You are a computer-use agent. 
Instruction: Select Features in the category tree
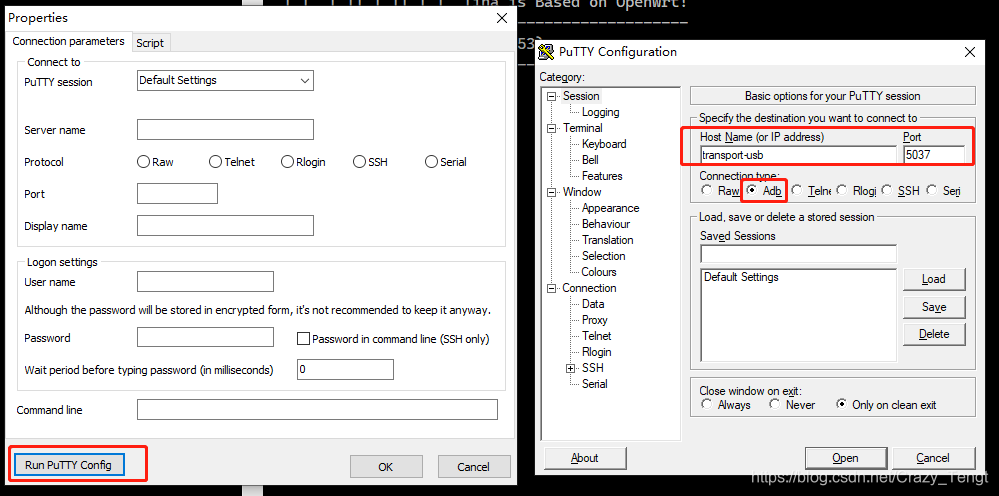point(602,176)
